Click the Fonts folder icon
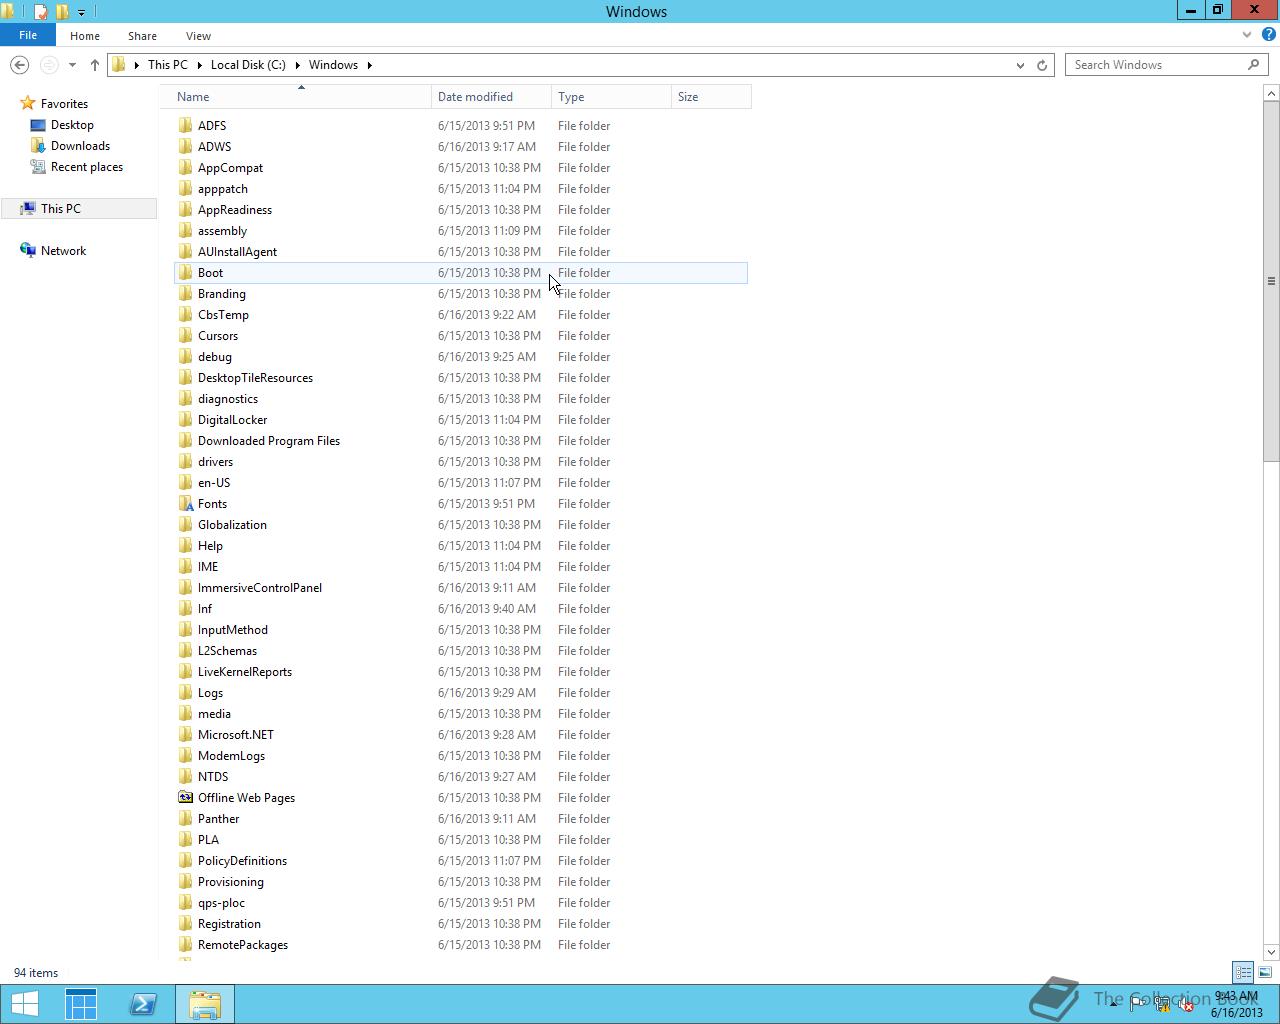 click(185, 504)
